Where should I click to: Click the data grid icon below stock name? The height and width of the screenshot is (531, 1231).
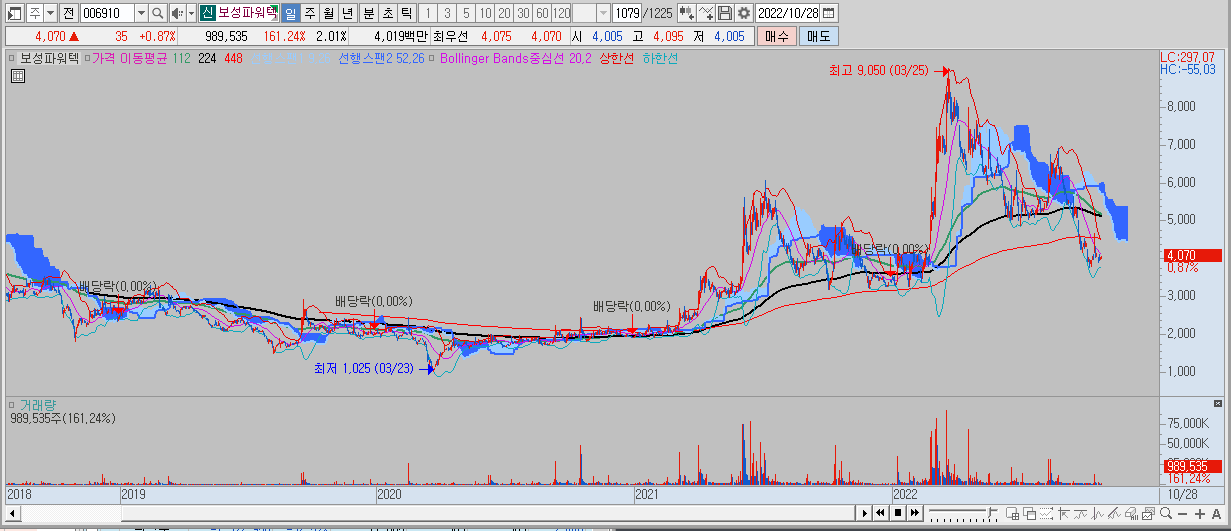click(x=17, y=75)
